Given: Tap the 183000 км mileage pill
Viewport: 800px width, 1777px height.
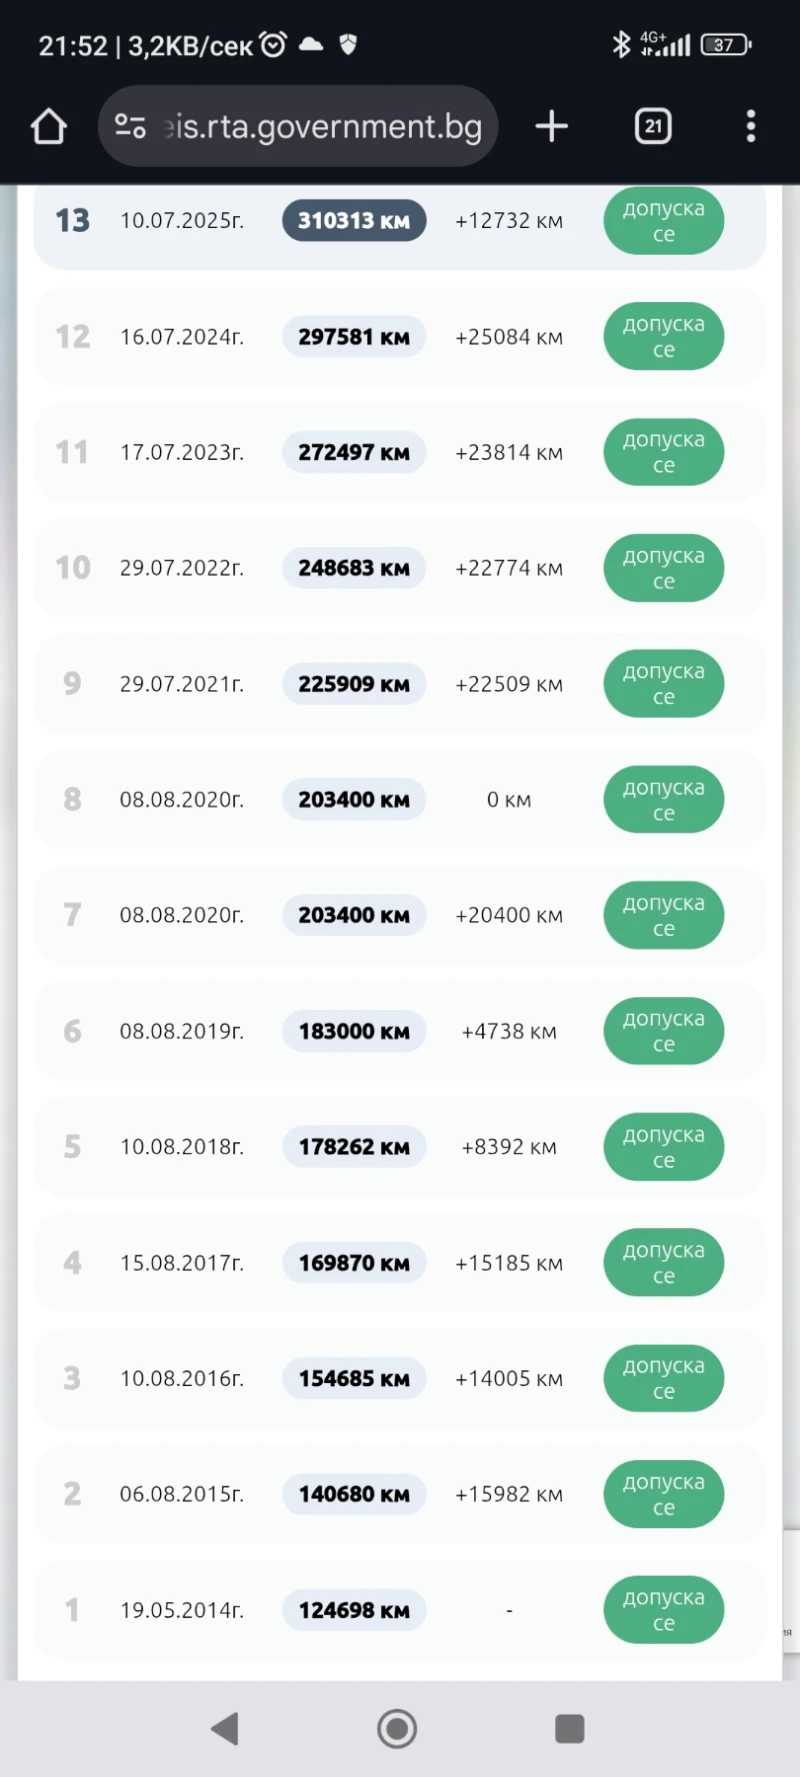Looking at the screenshot, I should (354, 1031).
